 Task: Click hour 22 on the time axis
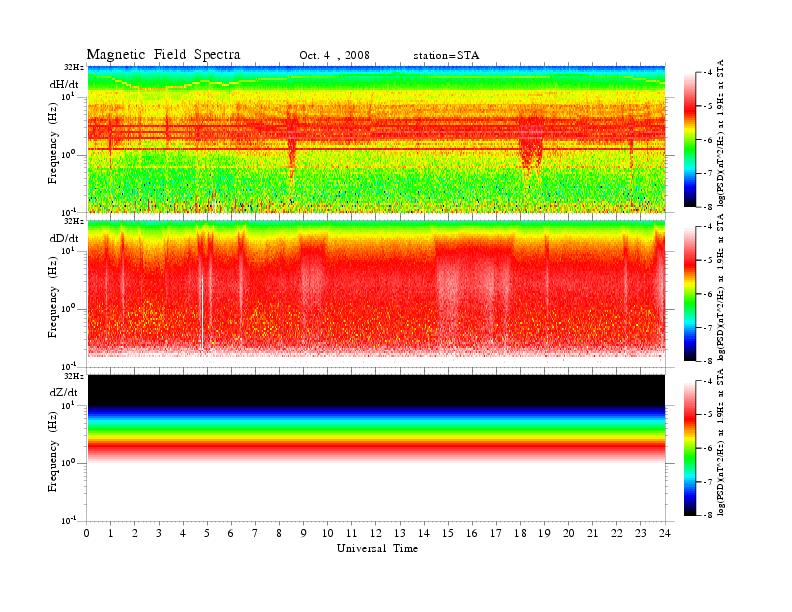coord(617,533)
